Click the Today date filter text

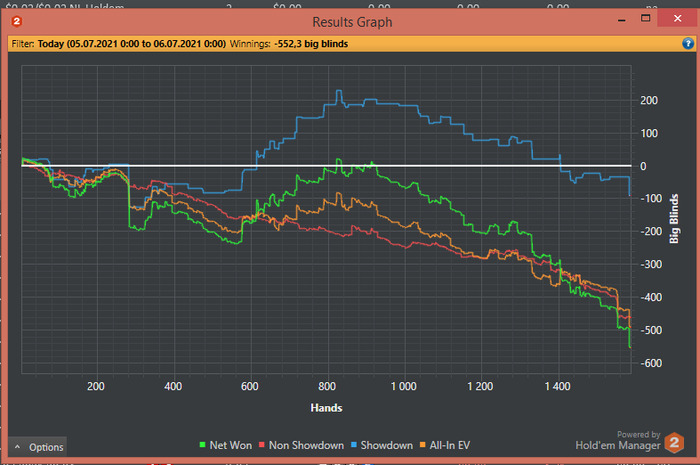(x=132, y=44)
